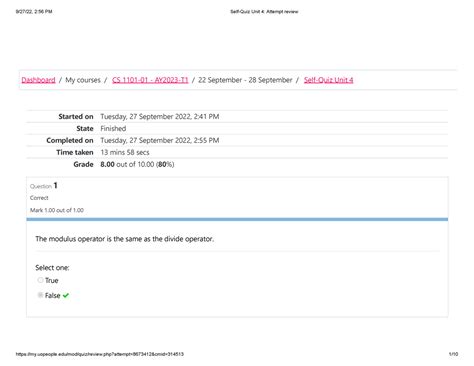Click the Mark 1.00 out of 1.00 text

point(57,210)
